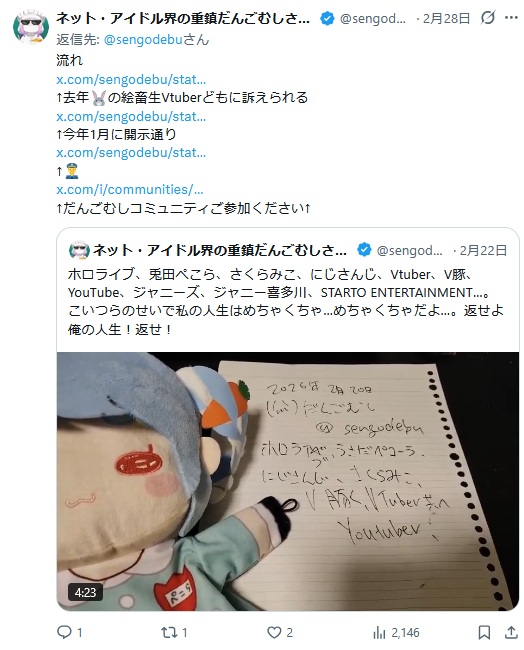Viewport: 524px width, 650px height.
Task: Open the author's profile avatar
Action: [x=31, y=26]
